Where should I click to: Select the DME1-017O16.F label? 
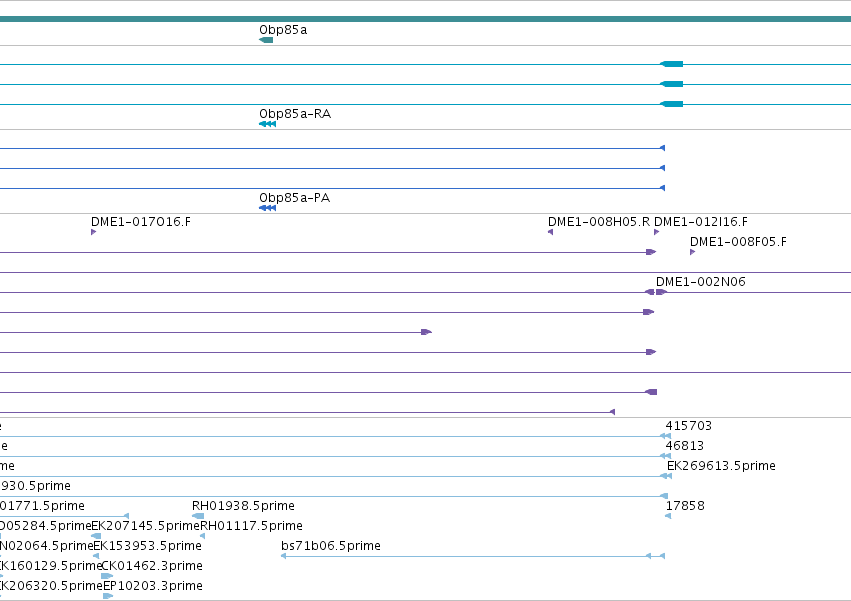click(x=141, y=222)
